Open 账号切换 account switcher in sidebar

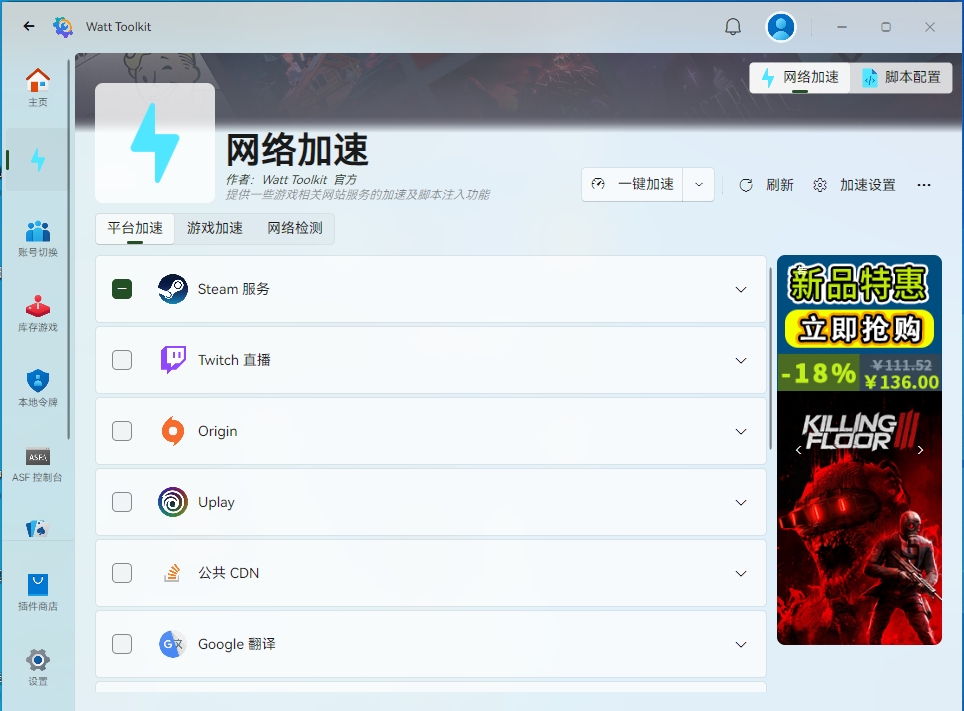[37, 237]
